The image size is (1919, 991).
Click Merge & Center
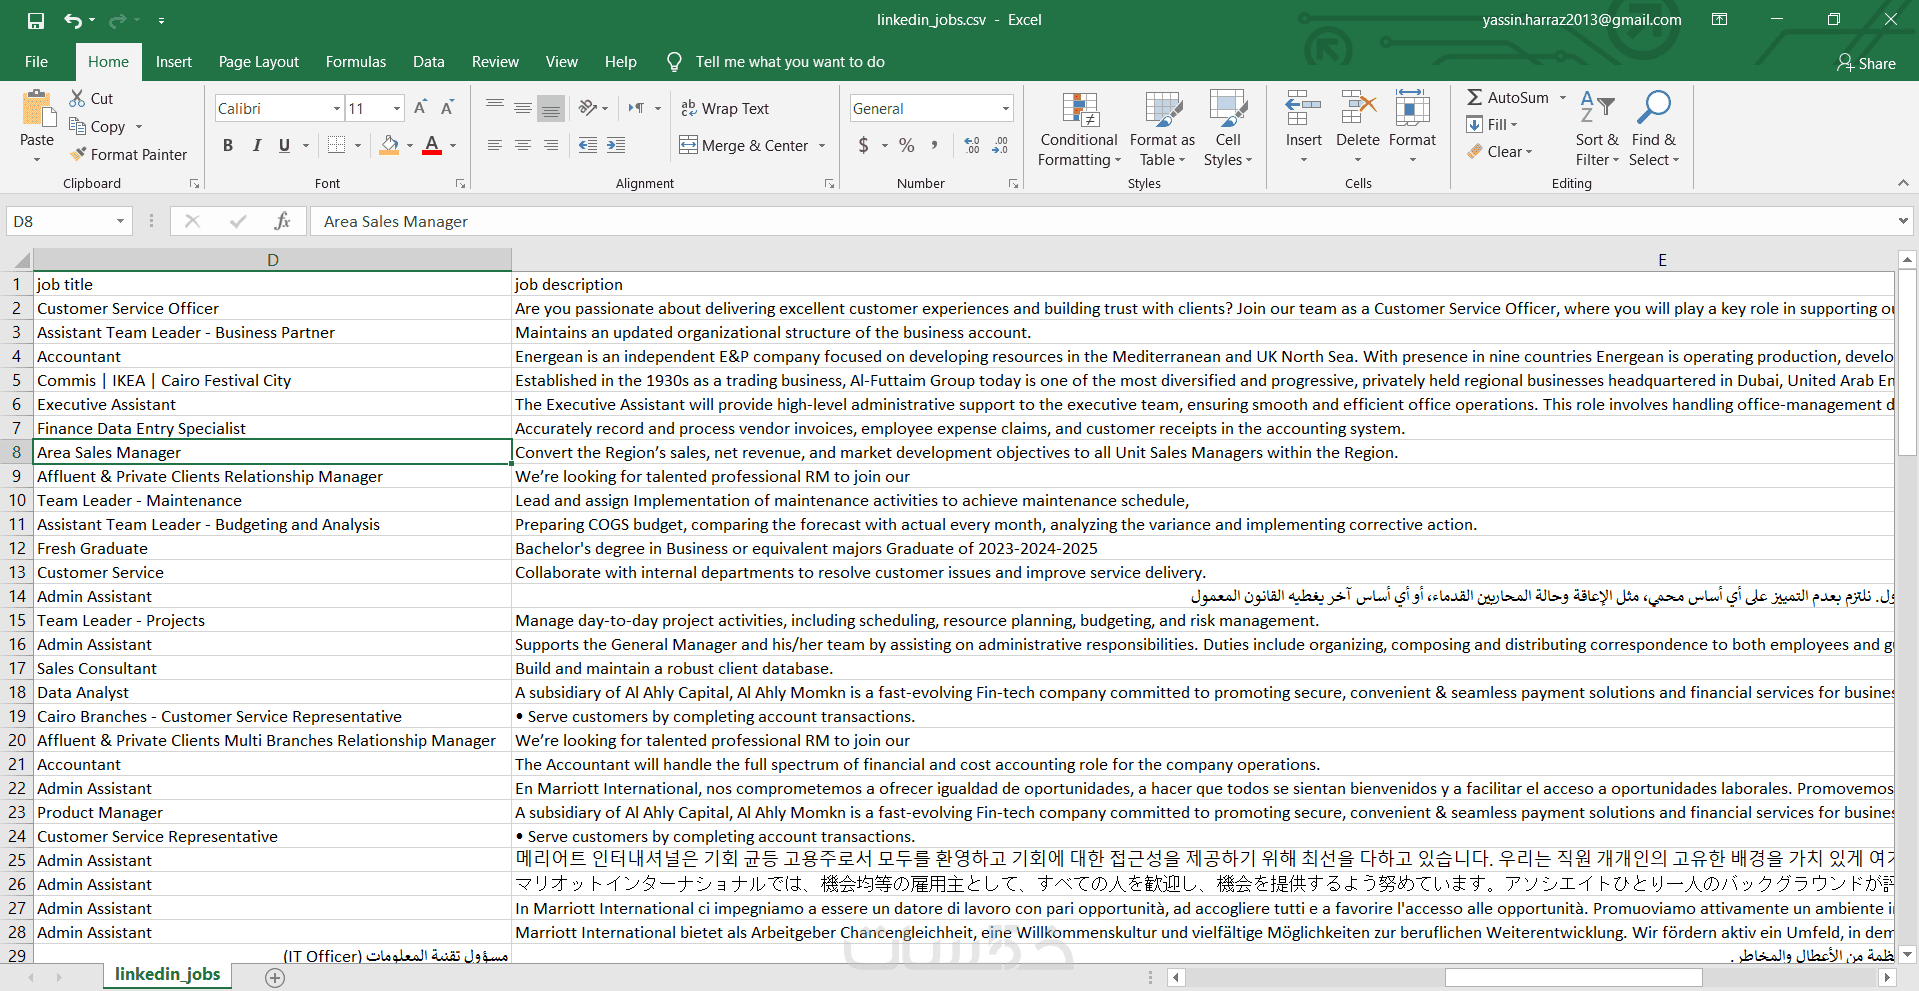coord(744,145)
